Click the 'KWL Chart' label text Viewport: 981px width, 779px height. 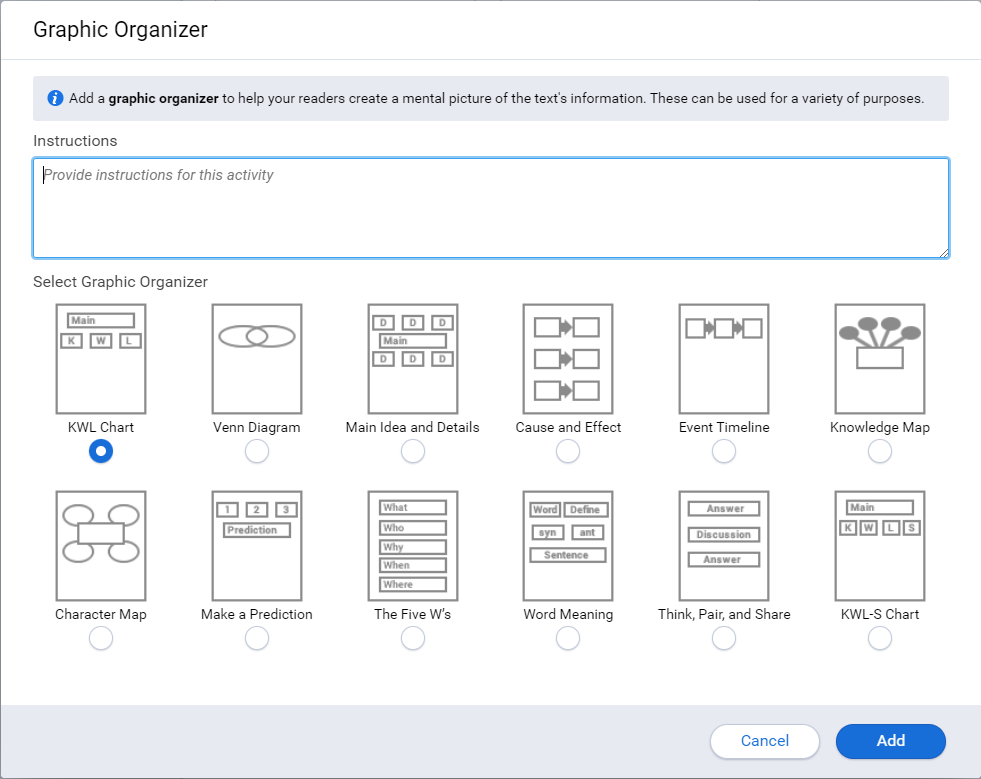(101, 427)
